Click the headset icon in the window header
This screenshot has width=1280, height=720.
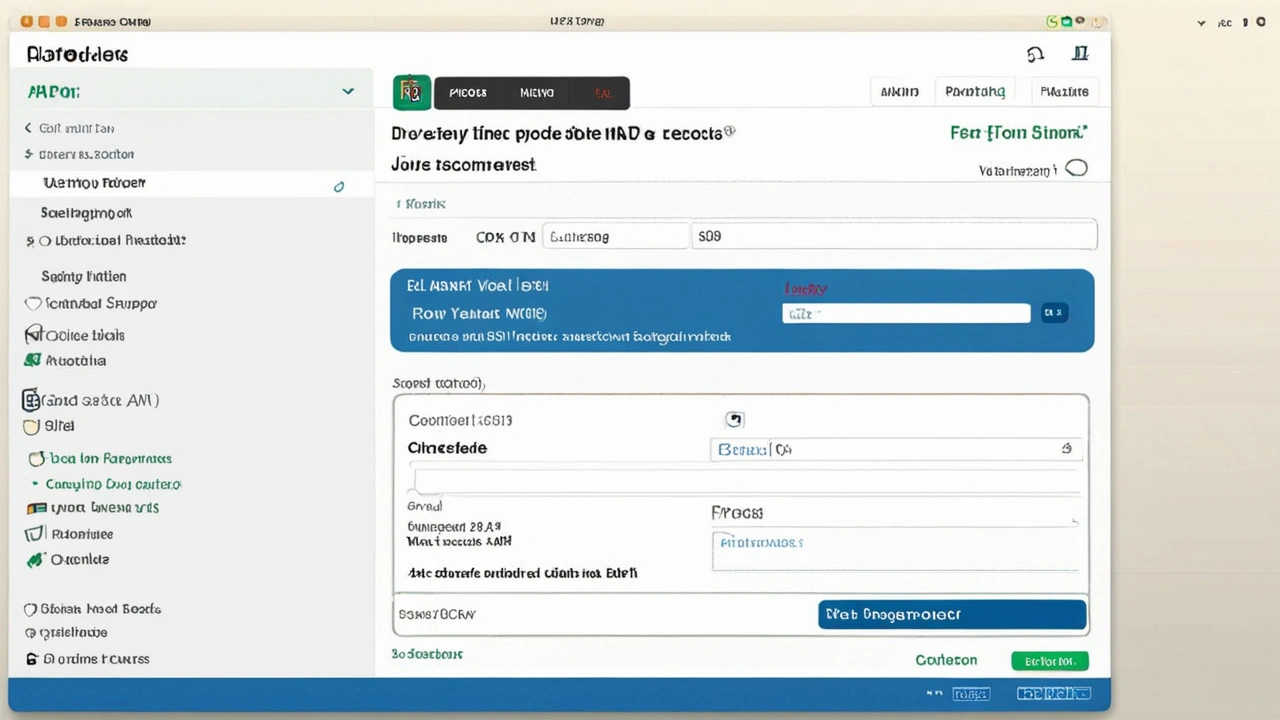(x=1035, y=55)
